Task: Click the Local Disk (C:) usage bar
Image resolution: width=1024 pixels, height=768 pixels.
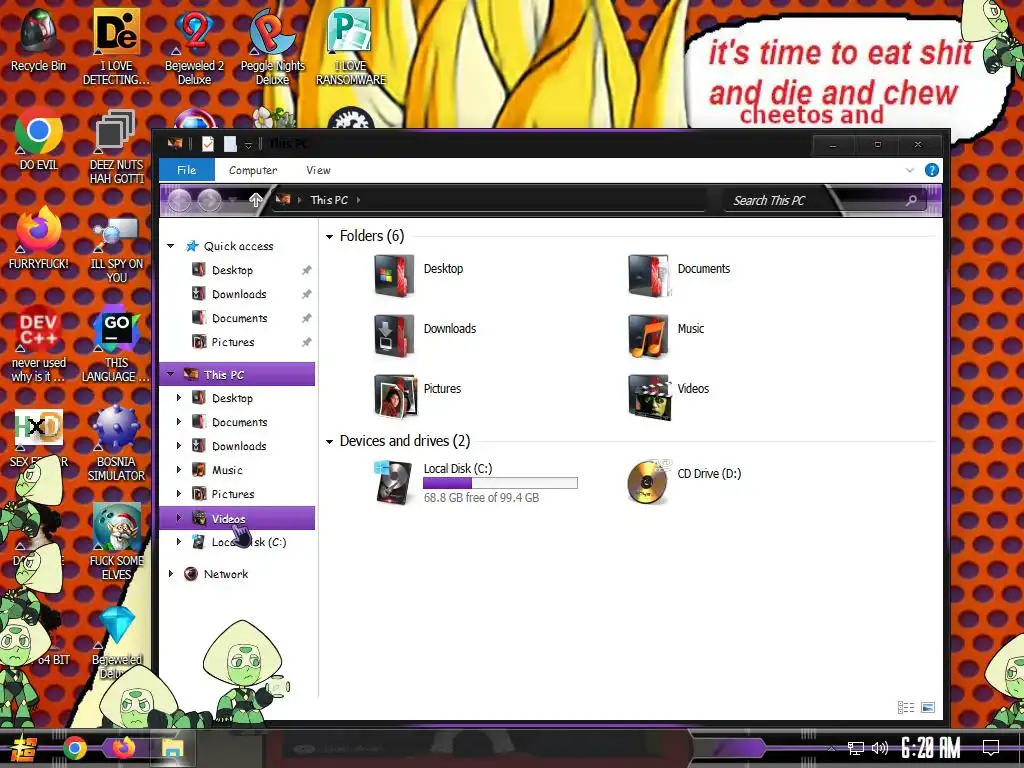Action: [x=500, y=483]
